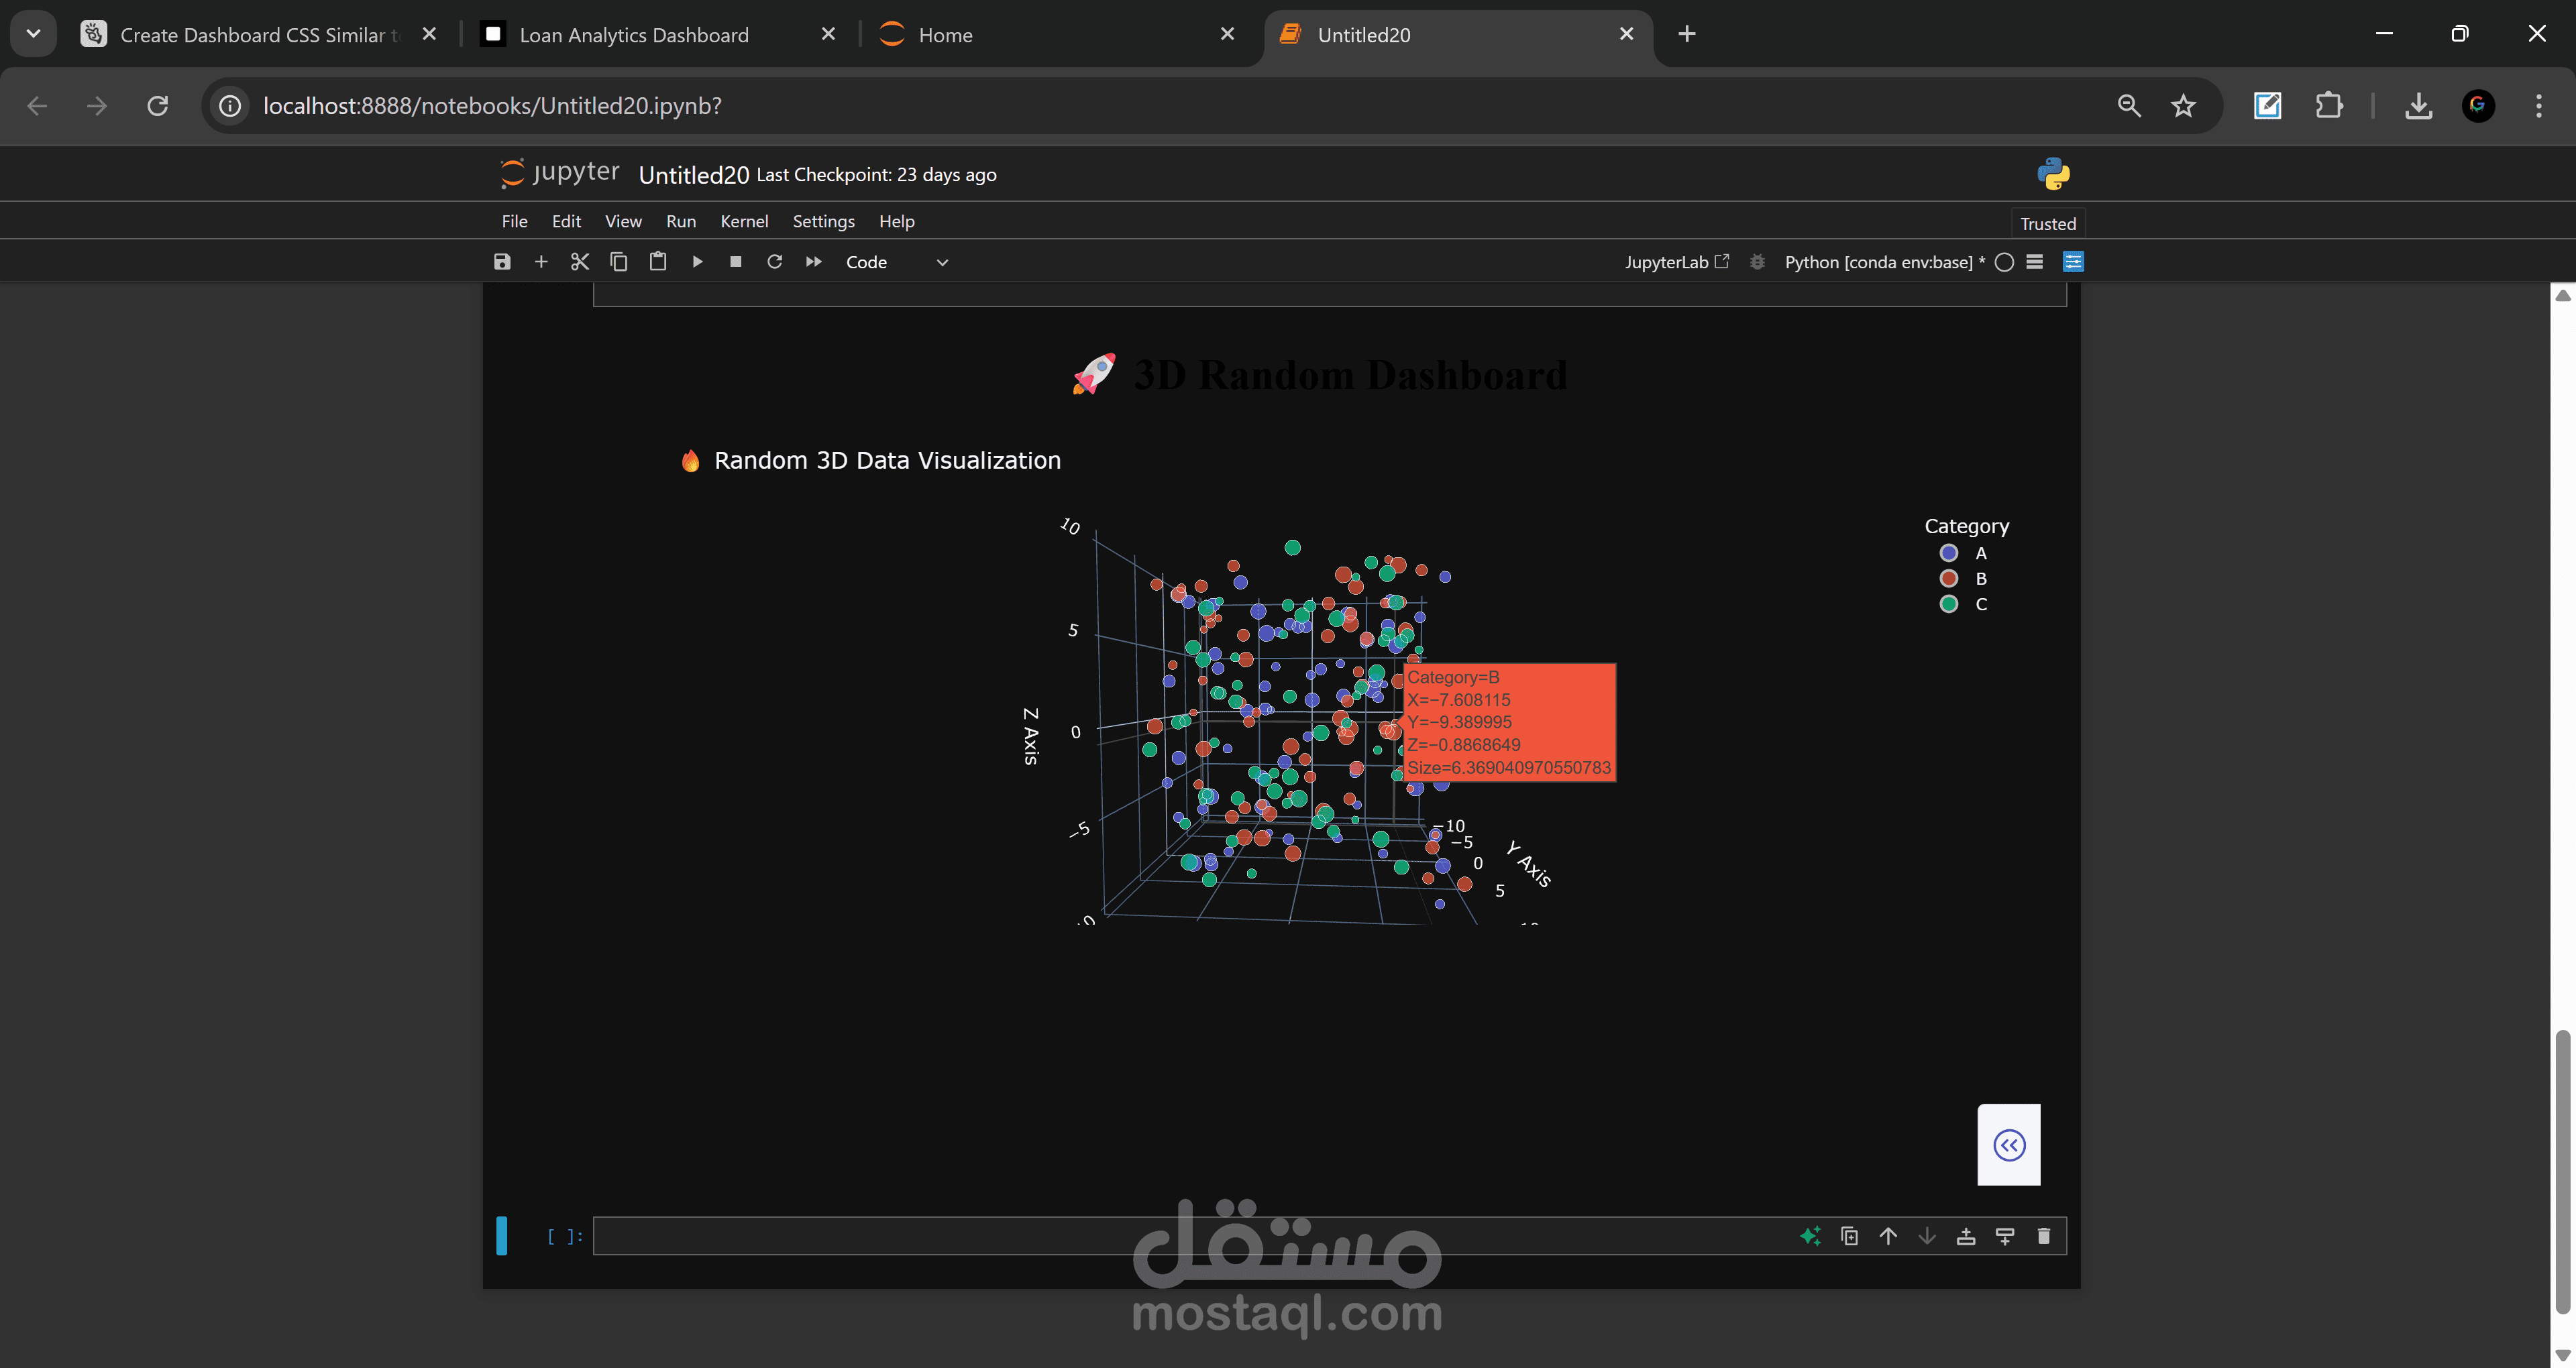Restart the kernel with the refresh icon
2576x1368 pixels.
click(x=774, y=261)
